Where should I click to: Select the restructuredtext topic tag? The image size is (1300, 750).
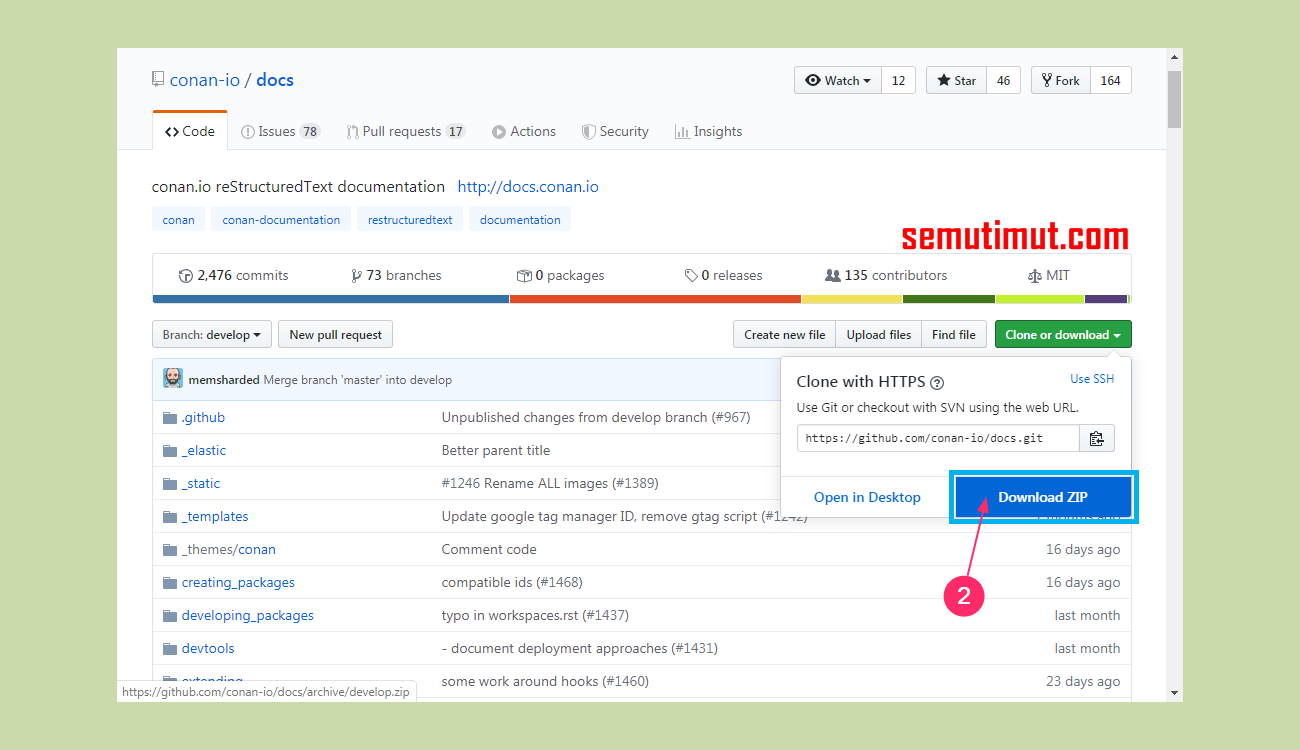pyautogui.click(x=410, y=220)
